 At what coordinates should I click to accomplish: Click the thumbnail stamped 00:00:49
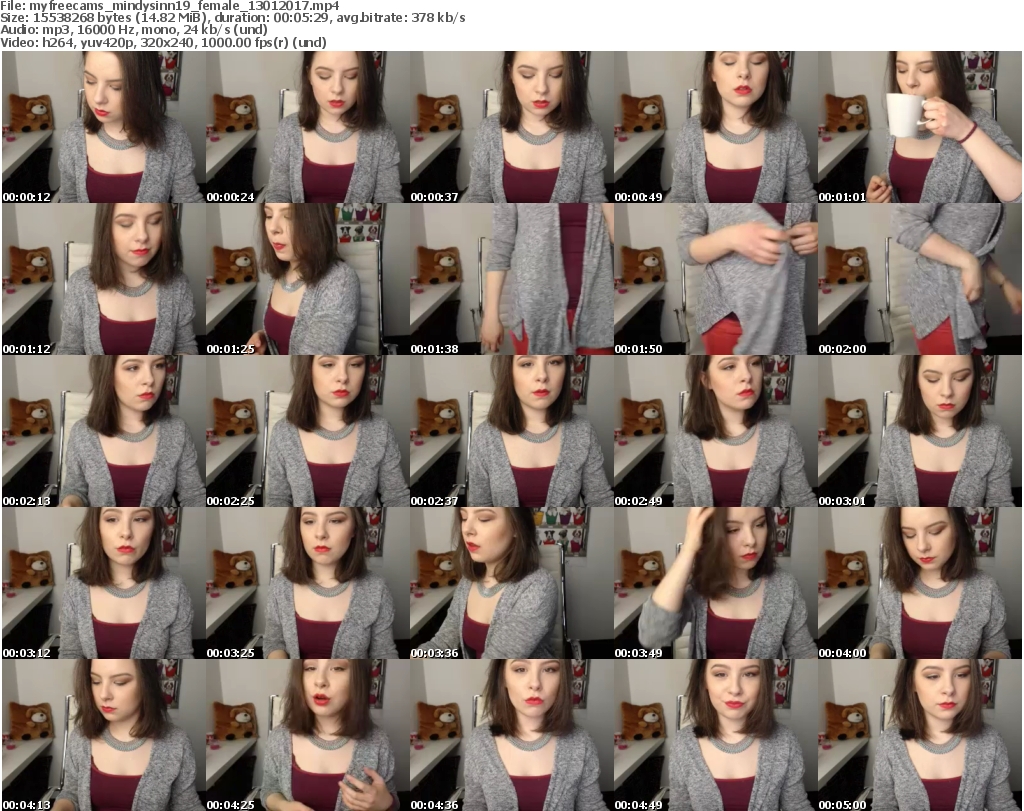715,127
